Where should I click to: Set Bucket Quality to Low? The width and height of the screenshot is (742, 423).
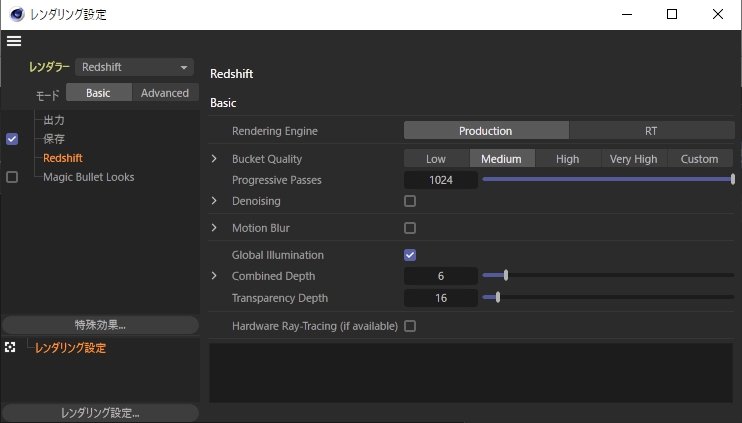436,159
